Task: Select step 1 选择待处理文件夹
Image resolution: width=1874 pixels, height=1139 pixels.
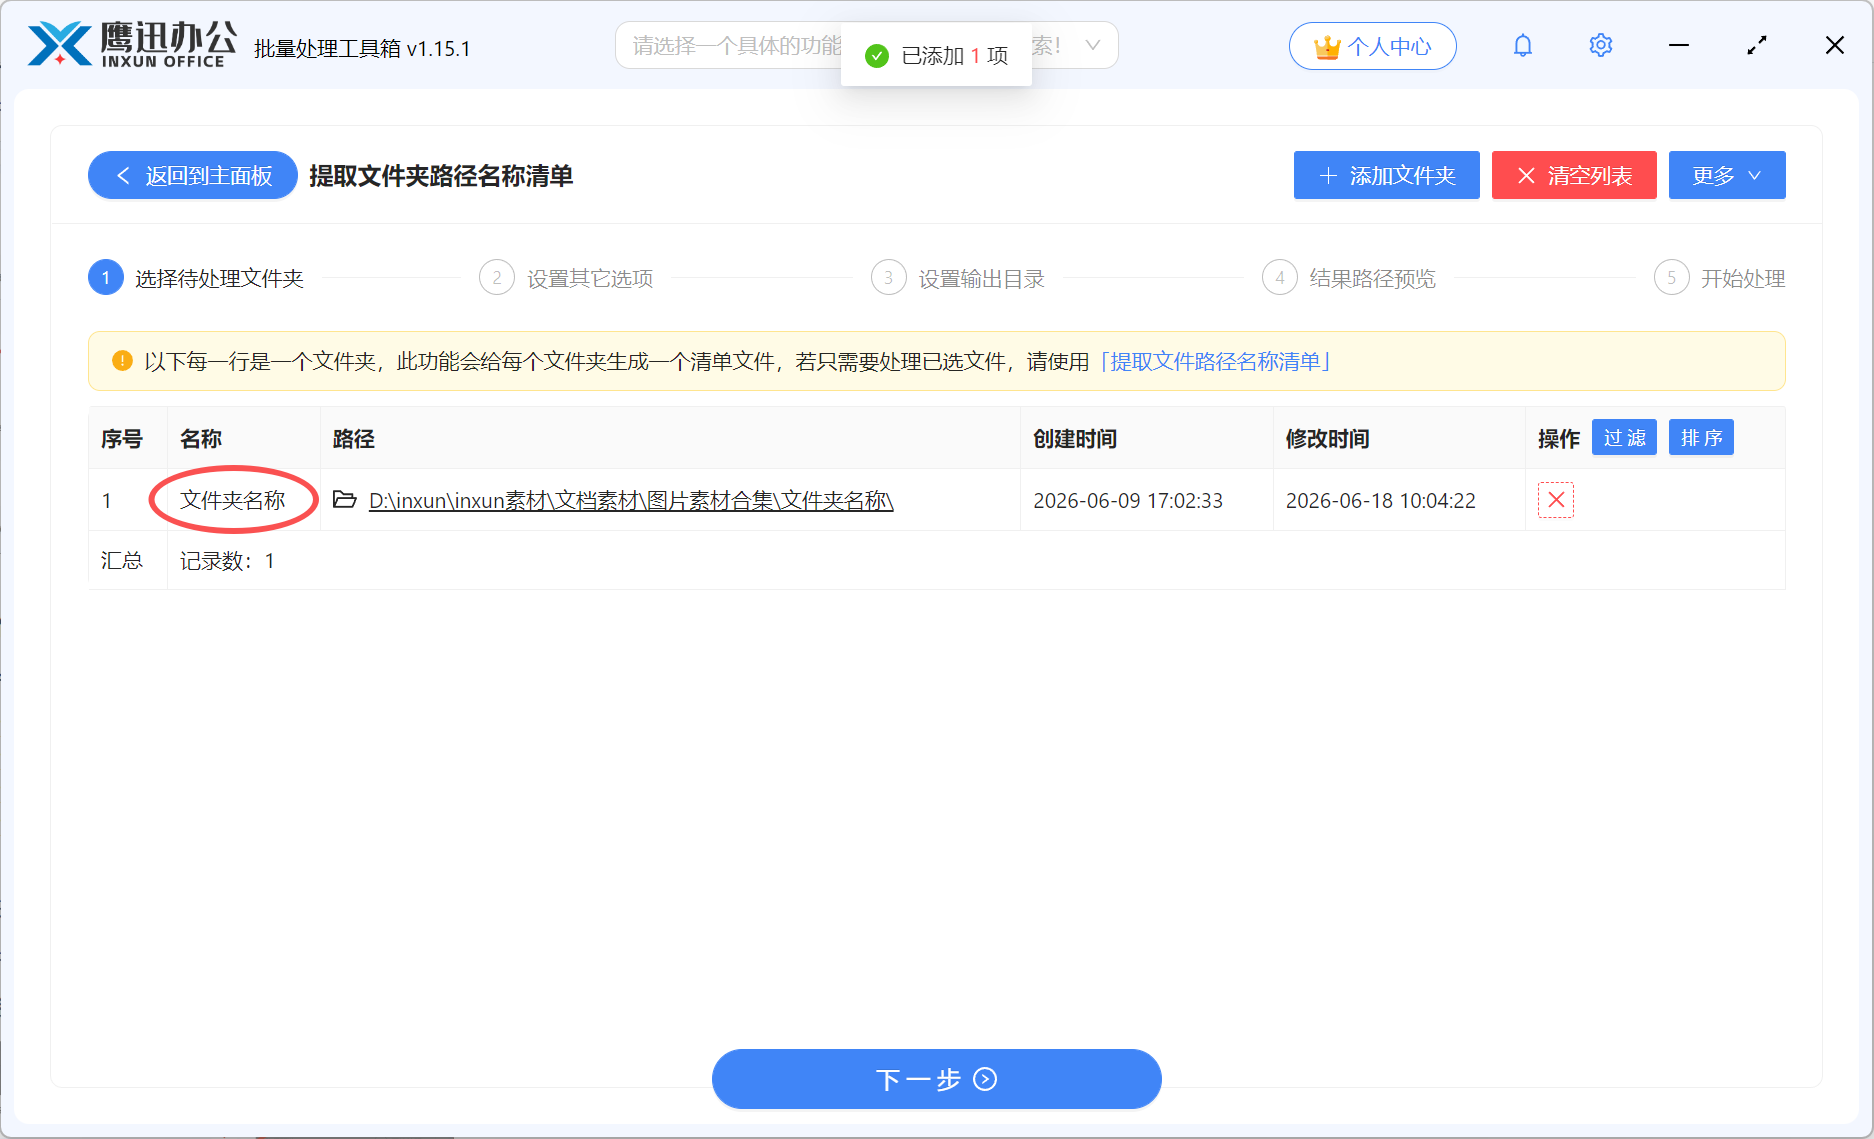Action: click(x=196, y=278)
